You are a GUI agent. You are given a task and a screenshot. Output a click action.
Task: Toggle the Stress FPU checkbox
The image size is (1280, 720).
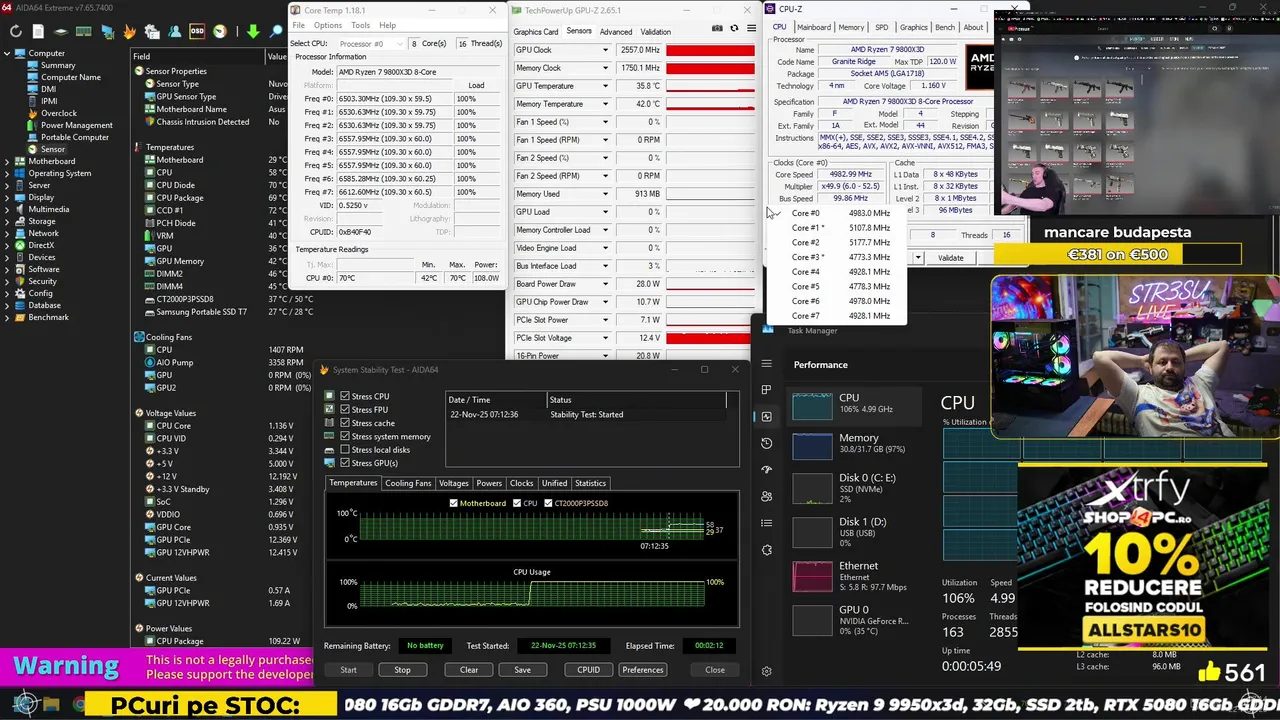point(345,409)
